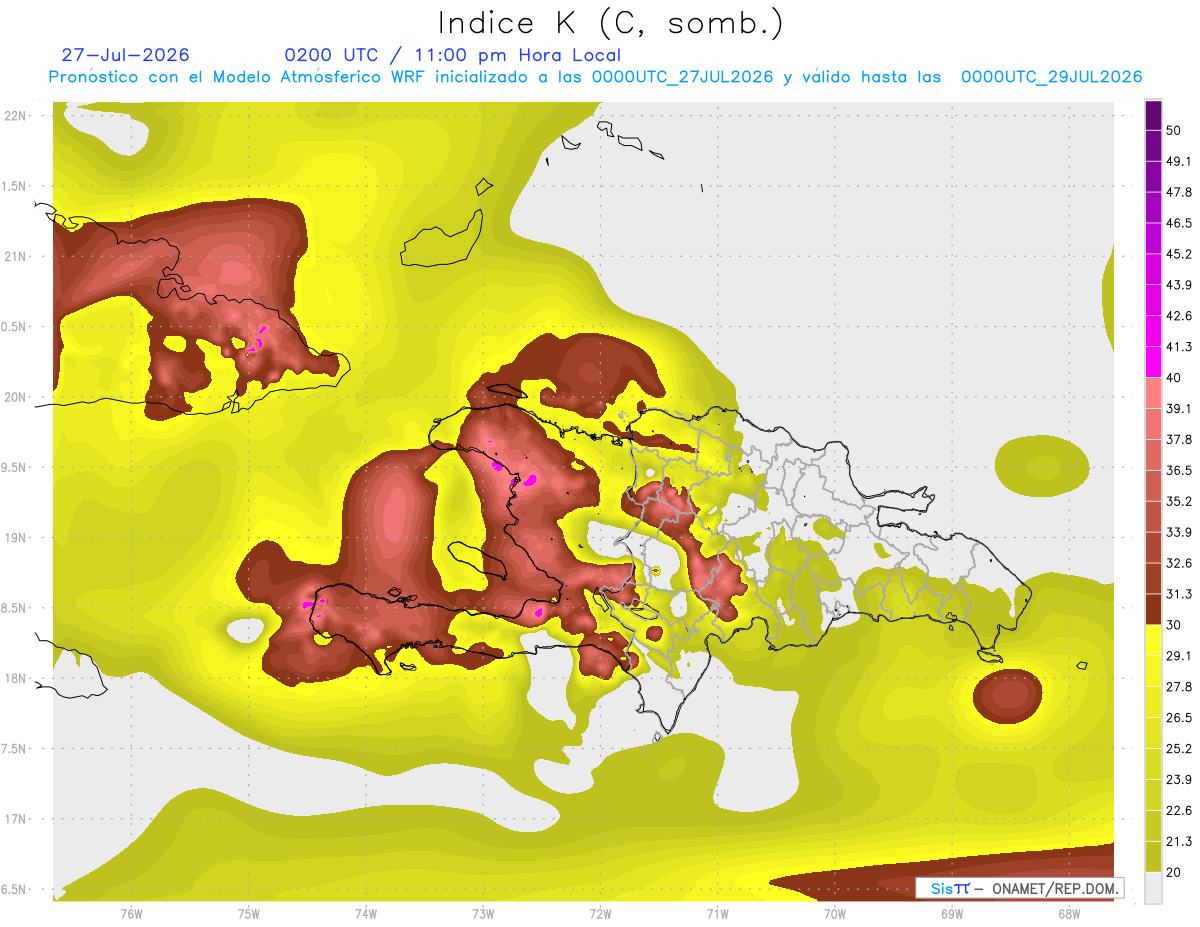Image resolution: width=1200 pixels, height=927 pixels.
Task: Click the '18N' latitude label
Action: click(15, 678)
